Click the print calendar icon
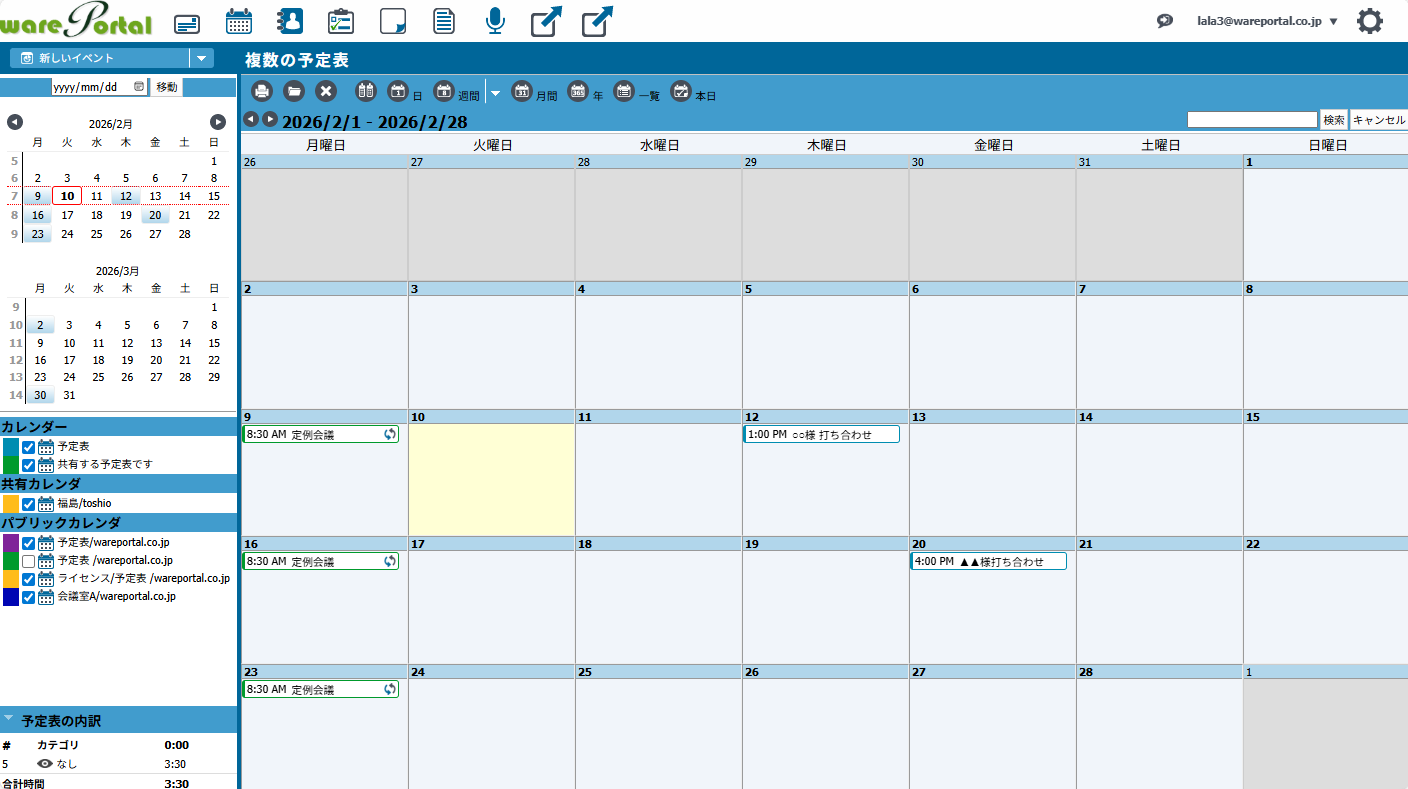Screen dimensions: 1408x789 262,91
